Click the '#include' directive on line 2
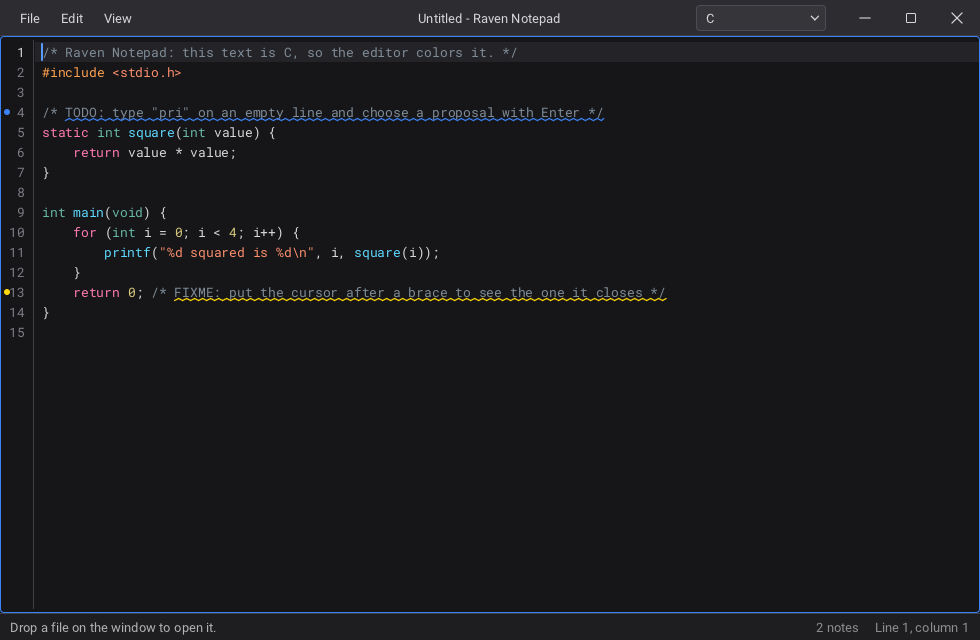The width and height of the screenshot is (980, 640). (73, 72)
